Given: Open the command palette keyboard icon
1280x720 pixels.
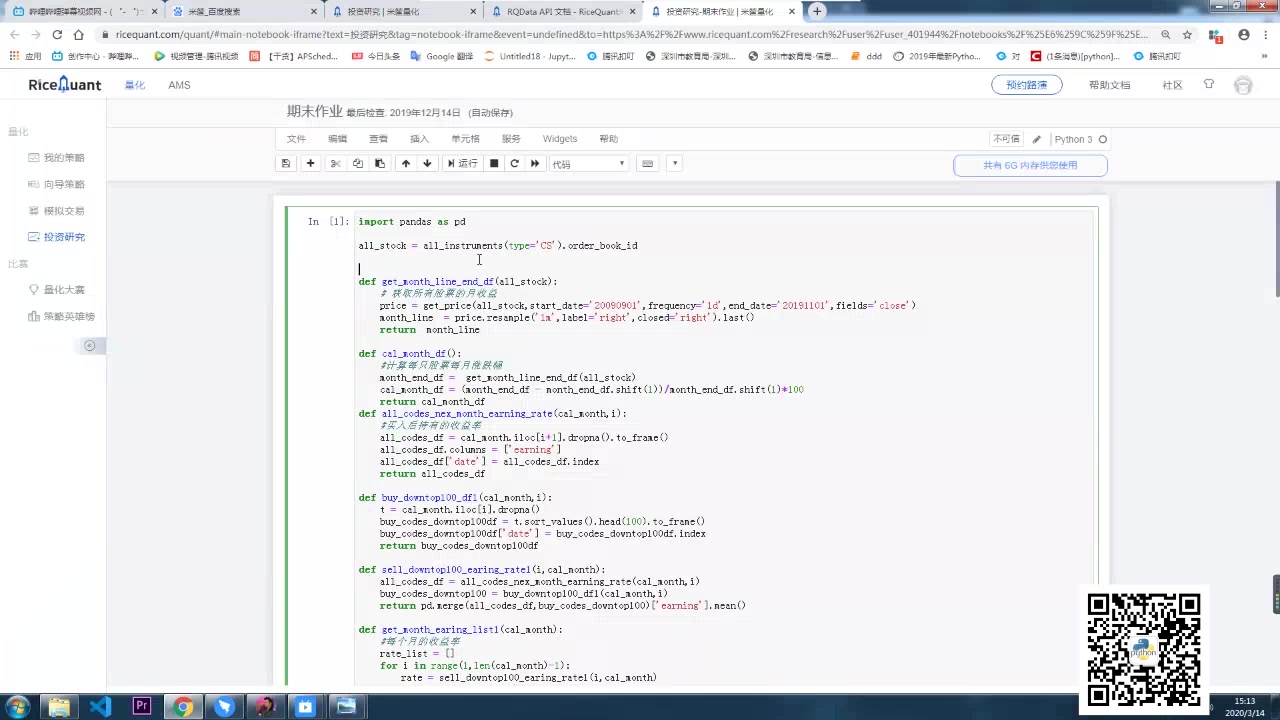Looking at the screenshot, I should click(647, 163).
